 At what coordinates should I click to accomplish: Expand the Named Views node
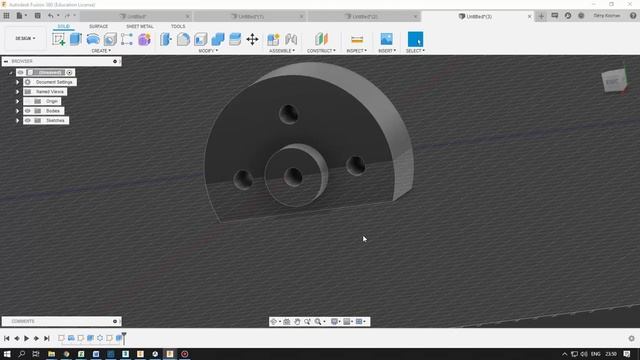click(18, 92)
